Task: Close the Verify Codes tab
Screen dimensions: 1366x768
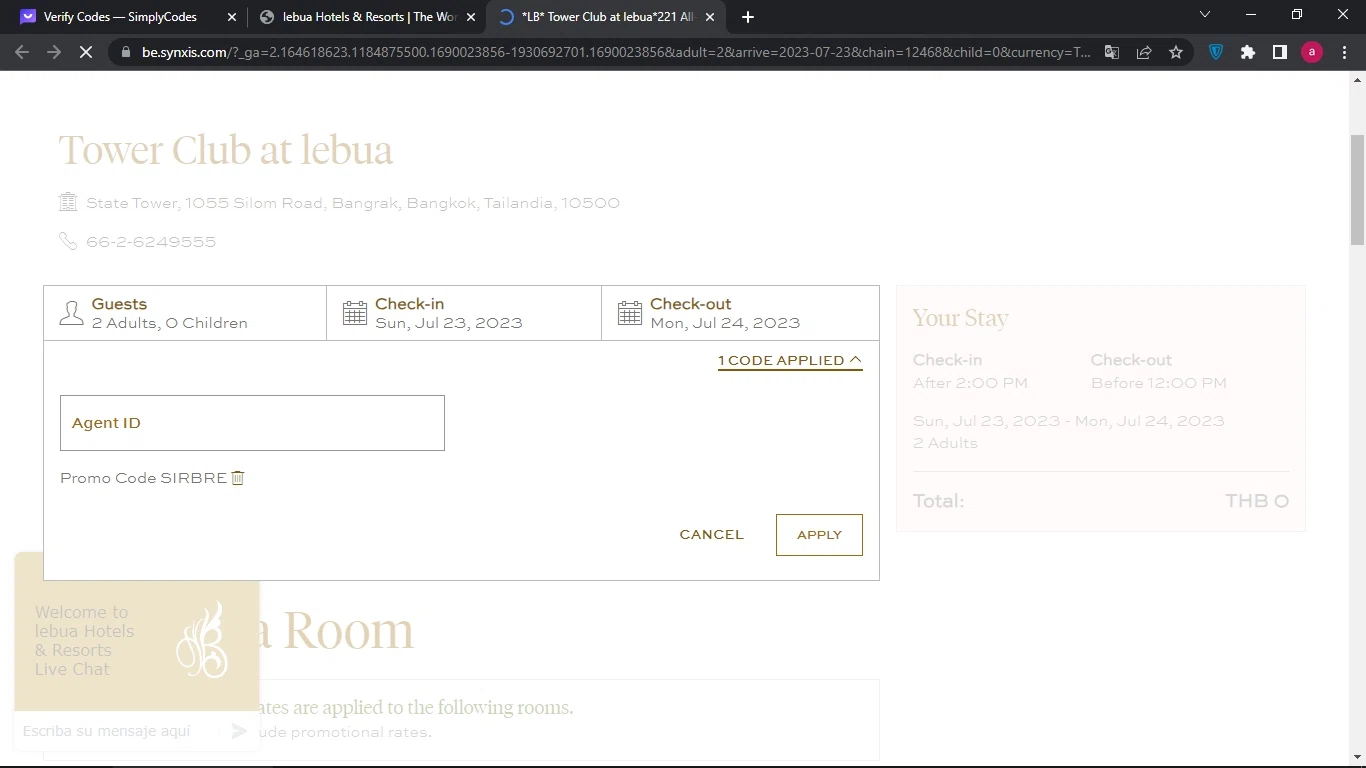Action: [232, 17]
